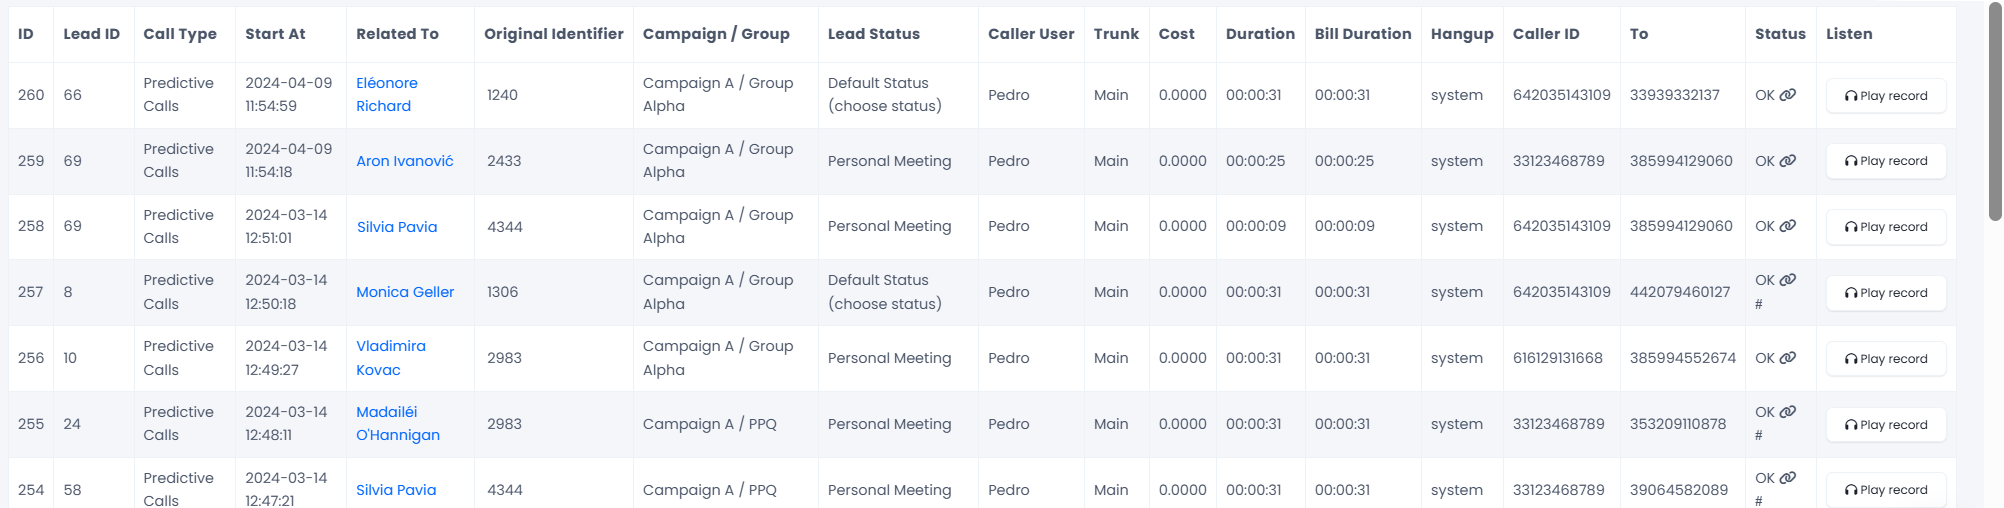Click the chain-link icon for call 257
Viewport: 2004px width, 508px height.
point(1788,280)
